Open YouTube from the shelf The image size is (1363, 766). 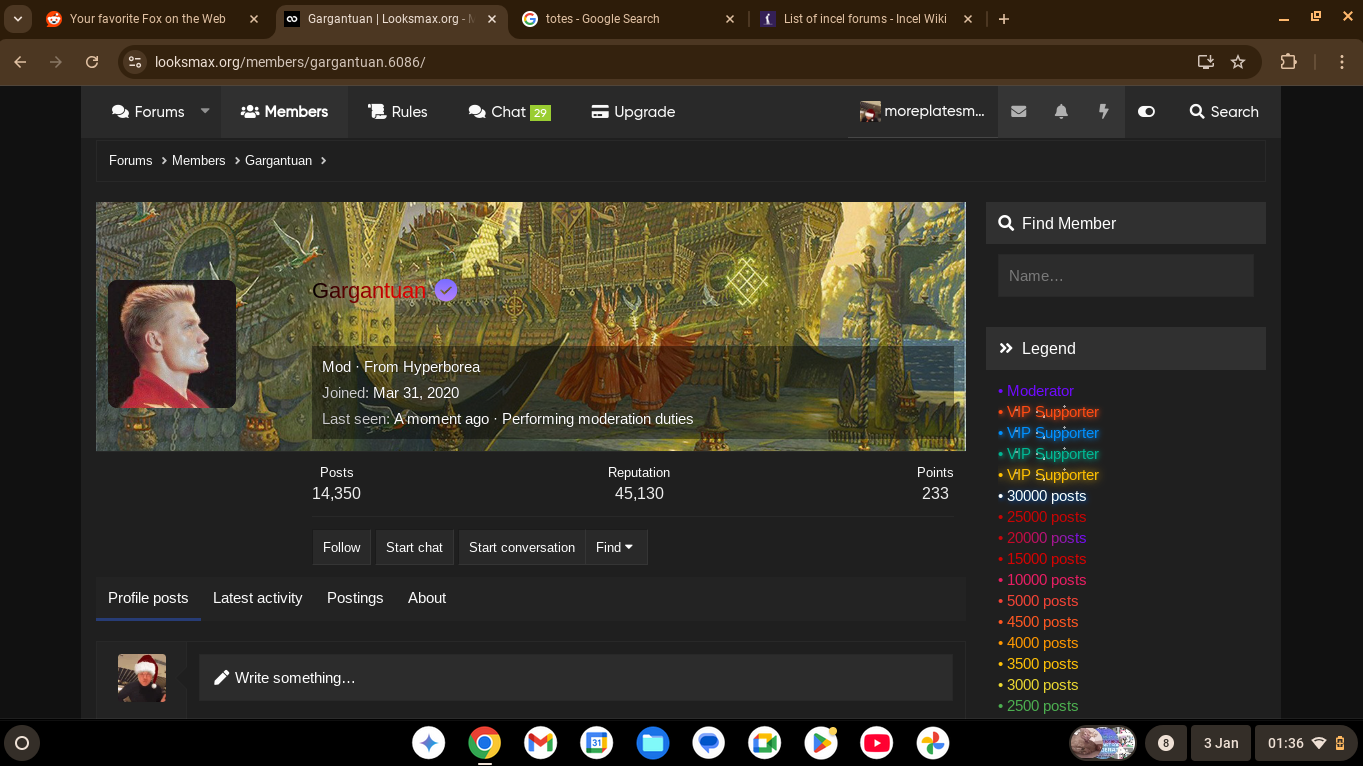click(x=876, y=743)
